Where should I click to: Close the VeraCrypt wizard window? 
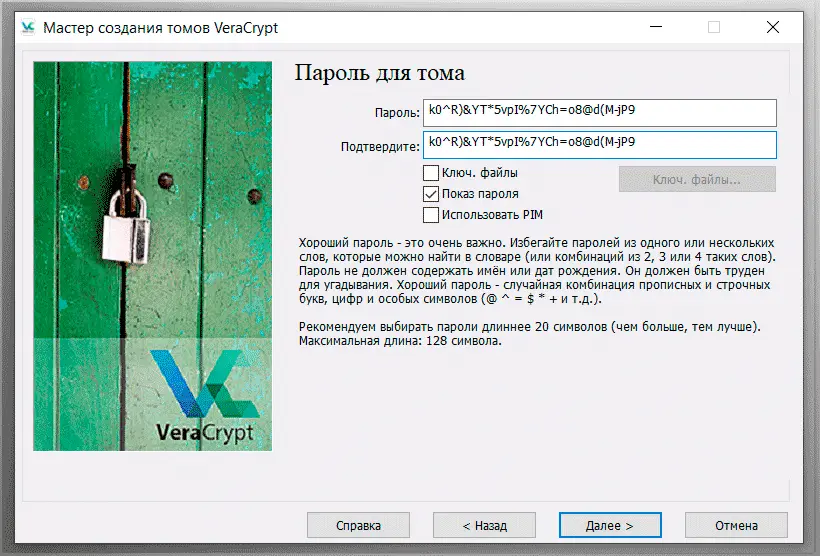[x=773, y=27]
